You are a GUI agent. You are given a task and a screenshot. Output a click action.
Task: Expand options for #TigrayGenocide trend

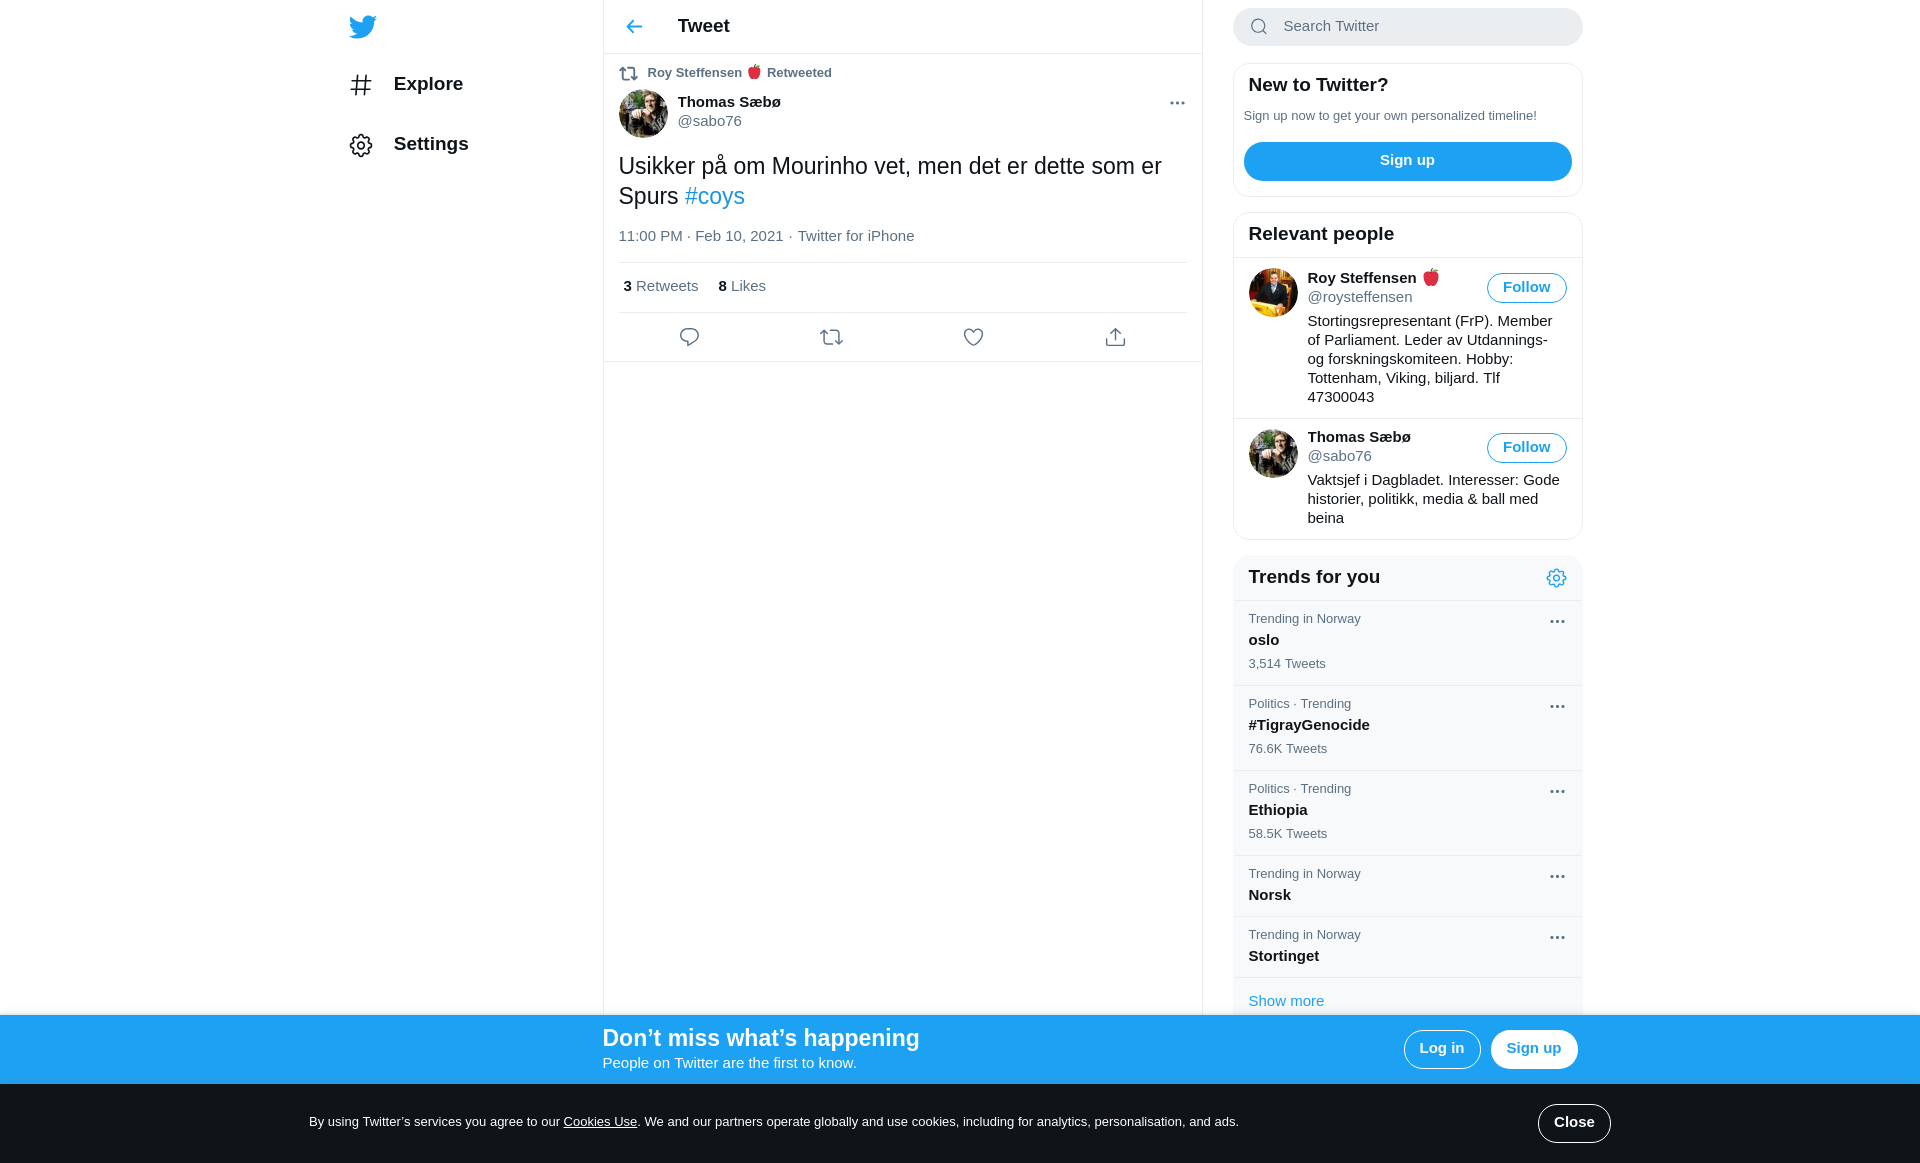[x=1557, y=707]
